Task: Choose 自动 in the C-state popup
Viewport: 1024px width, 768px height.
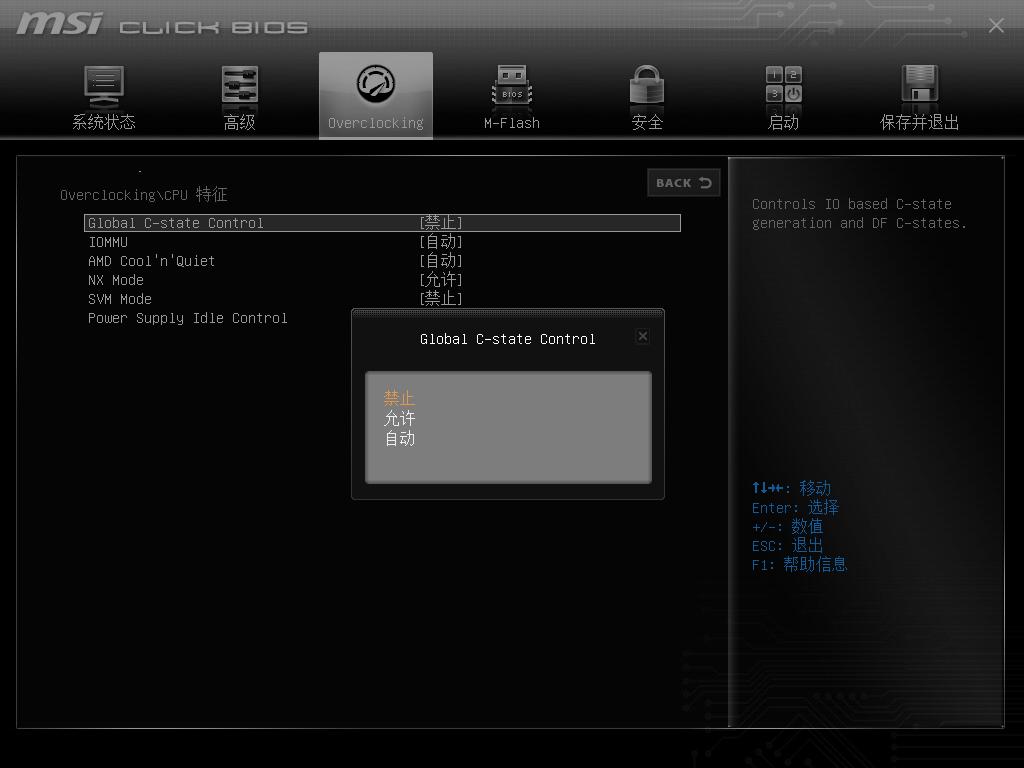Action: (x=399, y=438)
